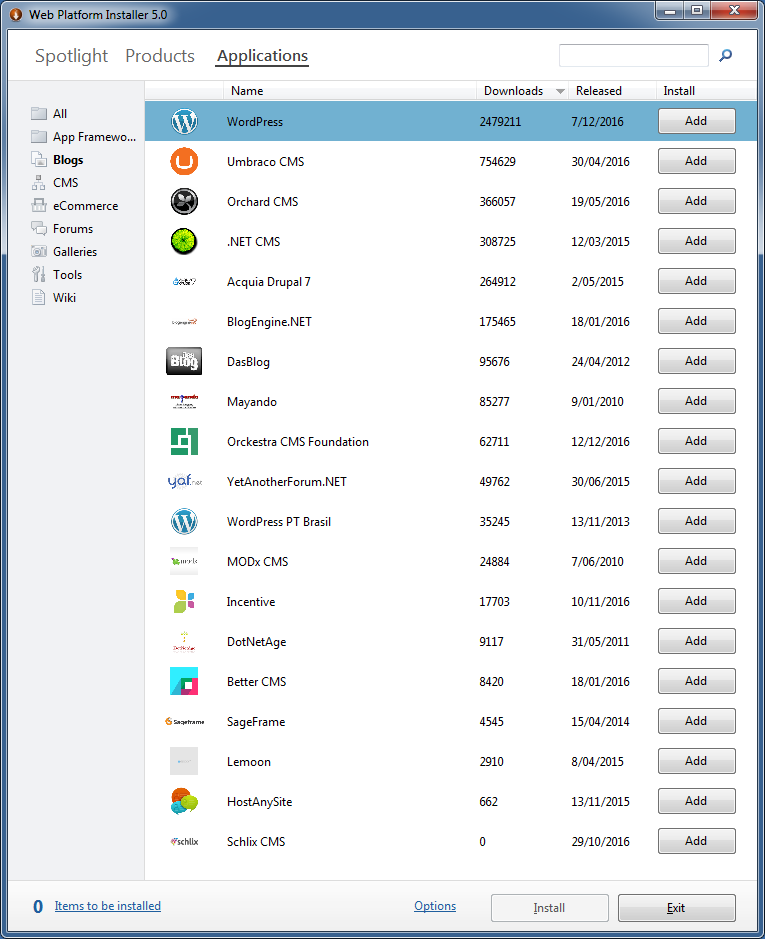Click the SageFrame logo icon
The width and height of the screenshot is (765, 939).
(x=185, y=722)
